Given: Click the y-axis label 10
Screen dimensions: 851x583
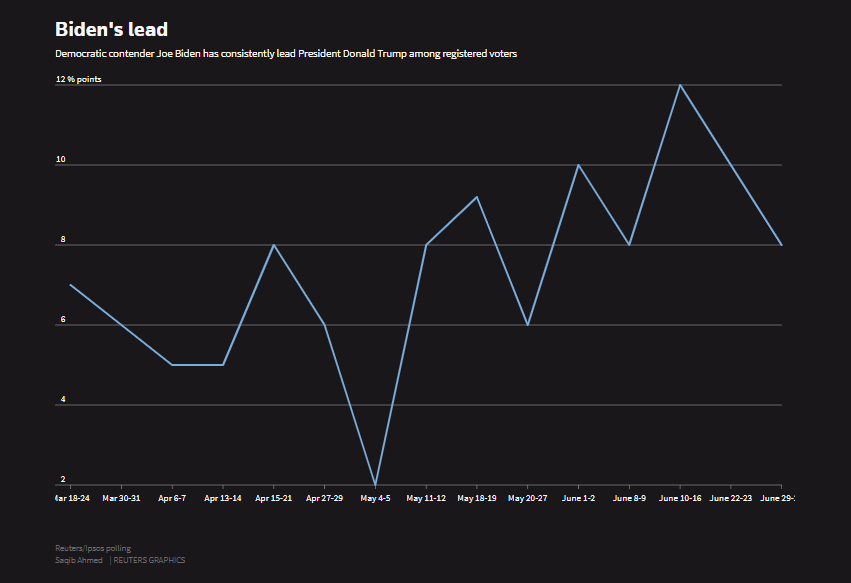Looking at the screenshot, I should (61, 159).
